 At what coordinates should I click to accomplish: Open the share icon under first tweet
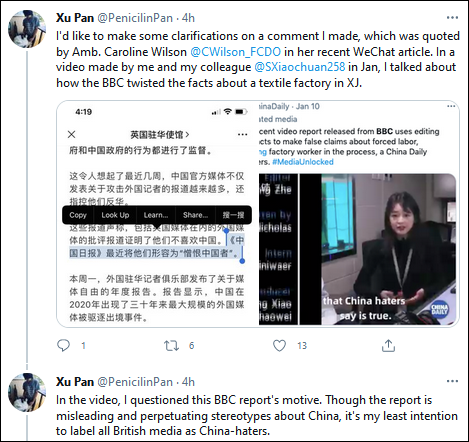(388, 346)
